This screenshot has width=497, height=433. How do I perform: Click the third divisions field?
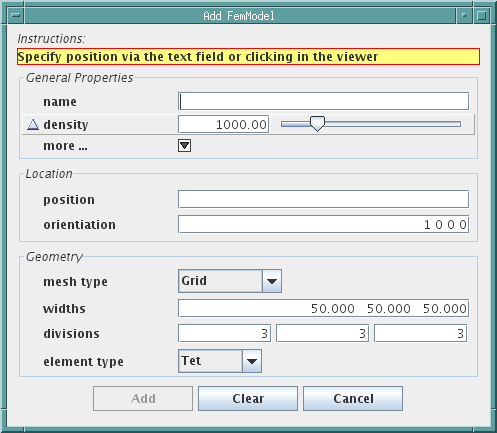(420, 333)
